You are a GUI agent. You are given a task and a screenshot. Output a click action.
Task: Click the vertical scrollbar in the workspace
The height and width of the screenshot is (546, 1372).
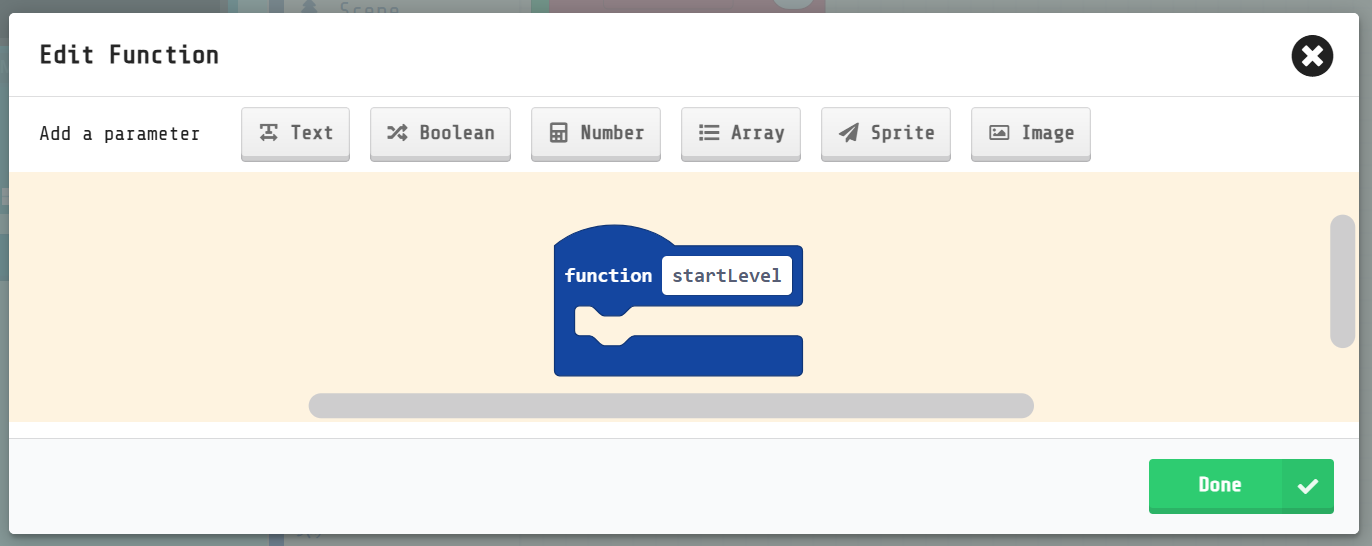[1341, 281]
